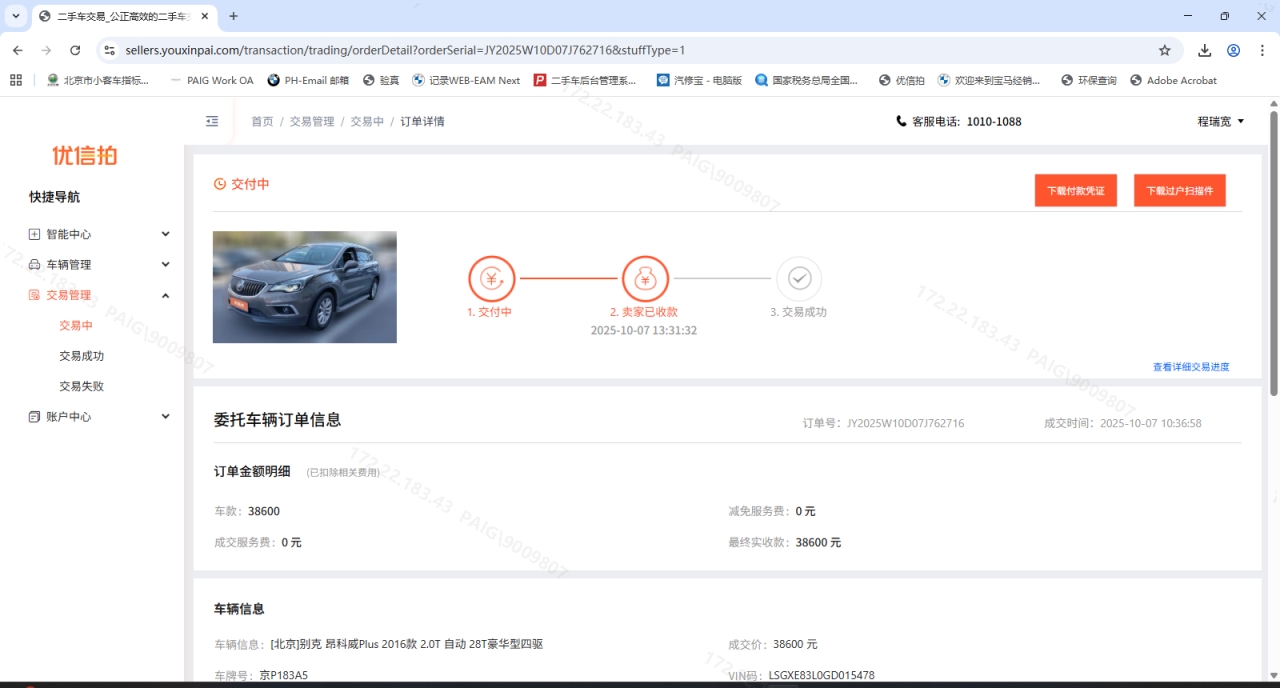The height and width of the screenshot is (688, 1280).
Task: Expand the 车辆管理 sidebar section
Action: 100,265
